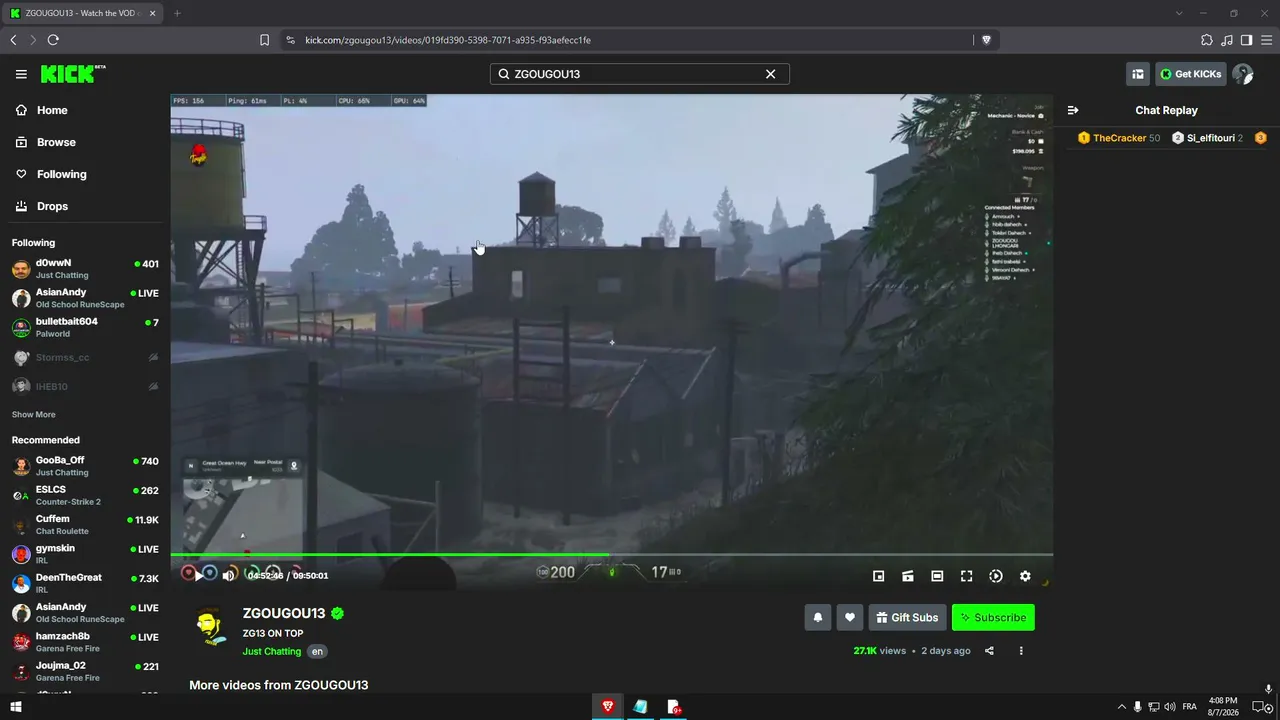Image resolution: width=1280 pixels, height=720 pixels.
Task: Collapse the Chat Replay panel
Action: [1073, 110]
